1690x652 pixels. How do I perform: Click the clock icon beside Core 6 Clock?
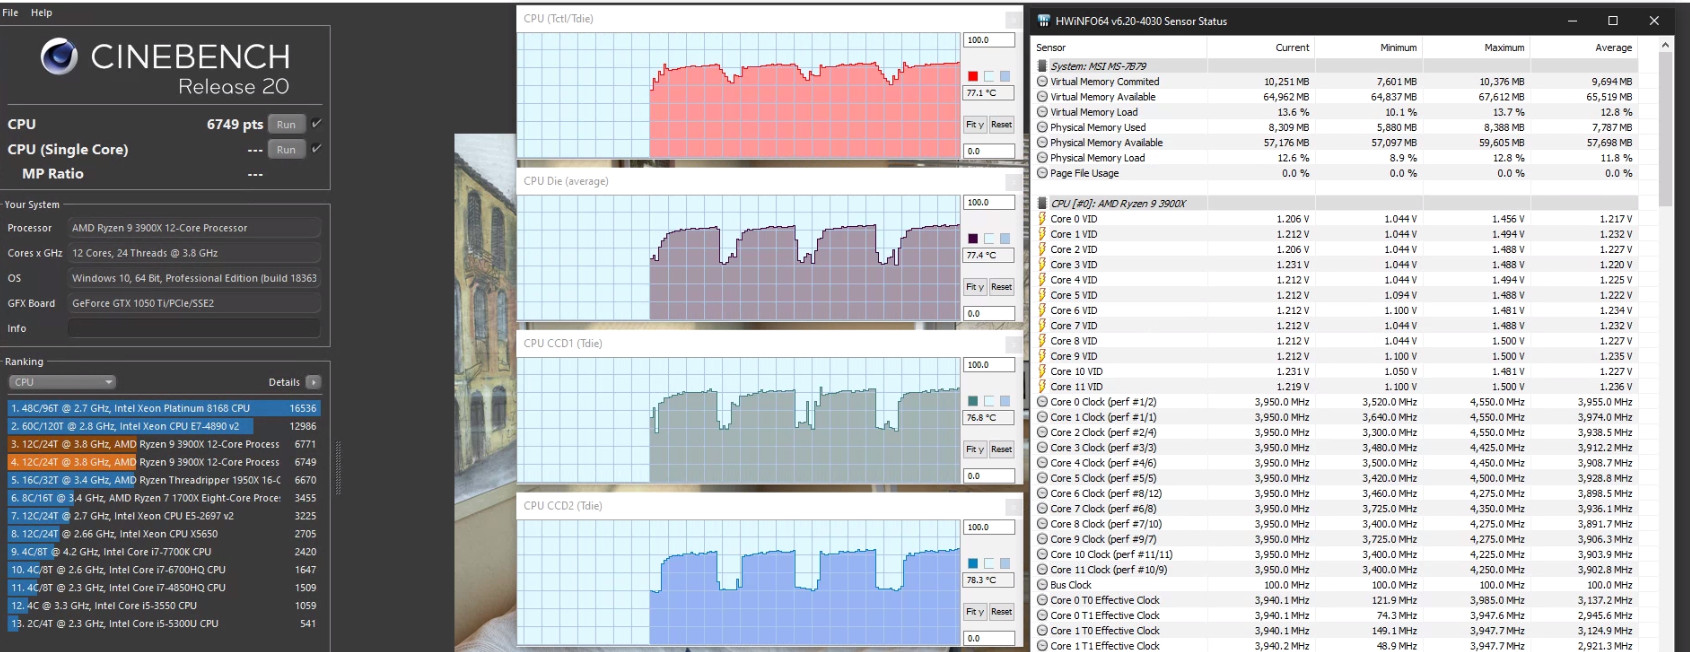point(1042,493)
